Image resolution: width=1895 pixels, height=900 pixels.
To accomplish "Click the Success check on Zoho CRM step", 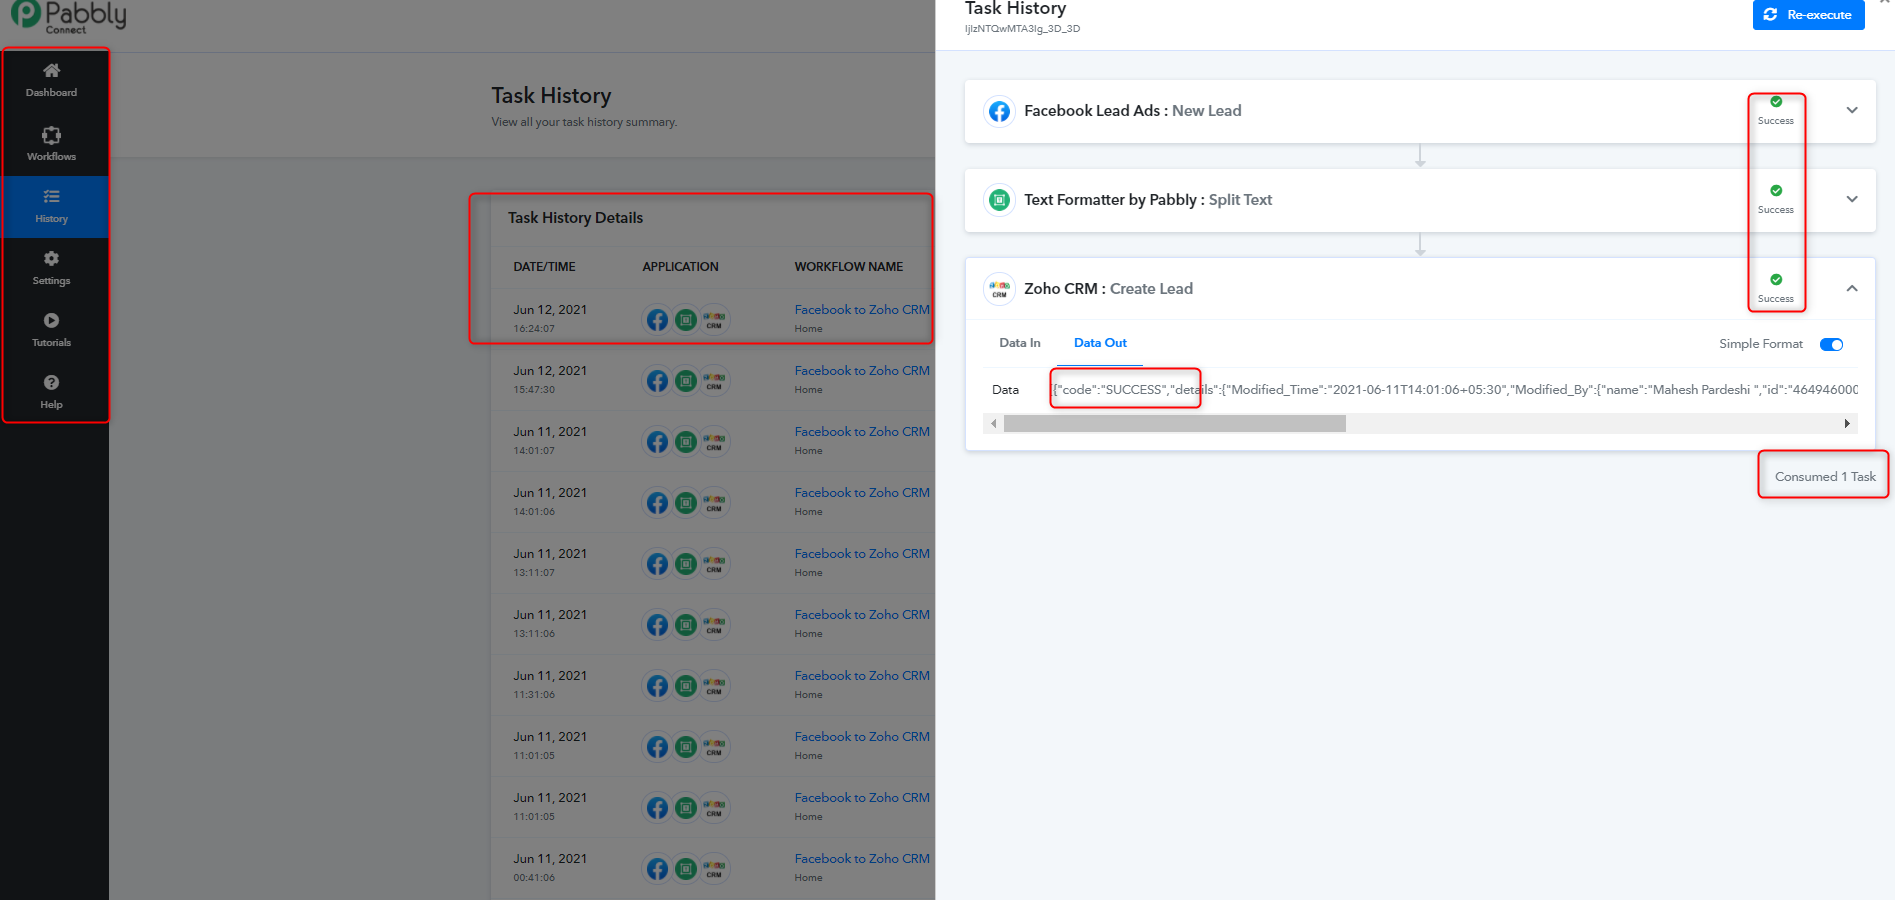I will point(1776,280).
